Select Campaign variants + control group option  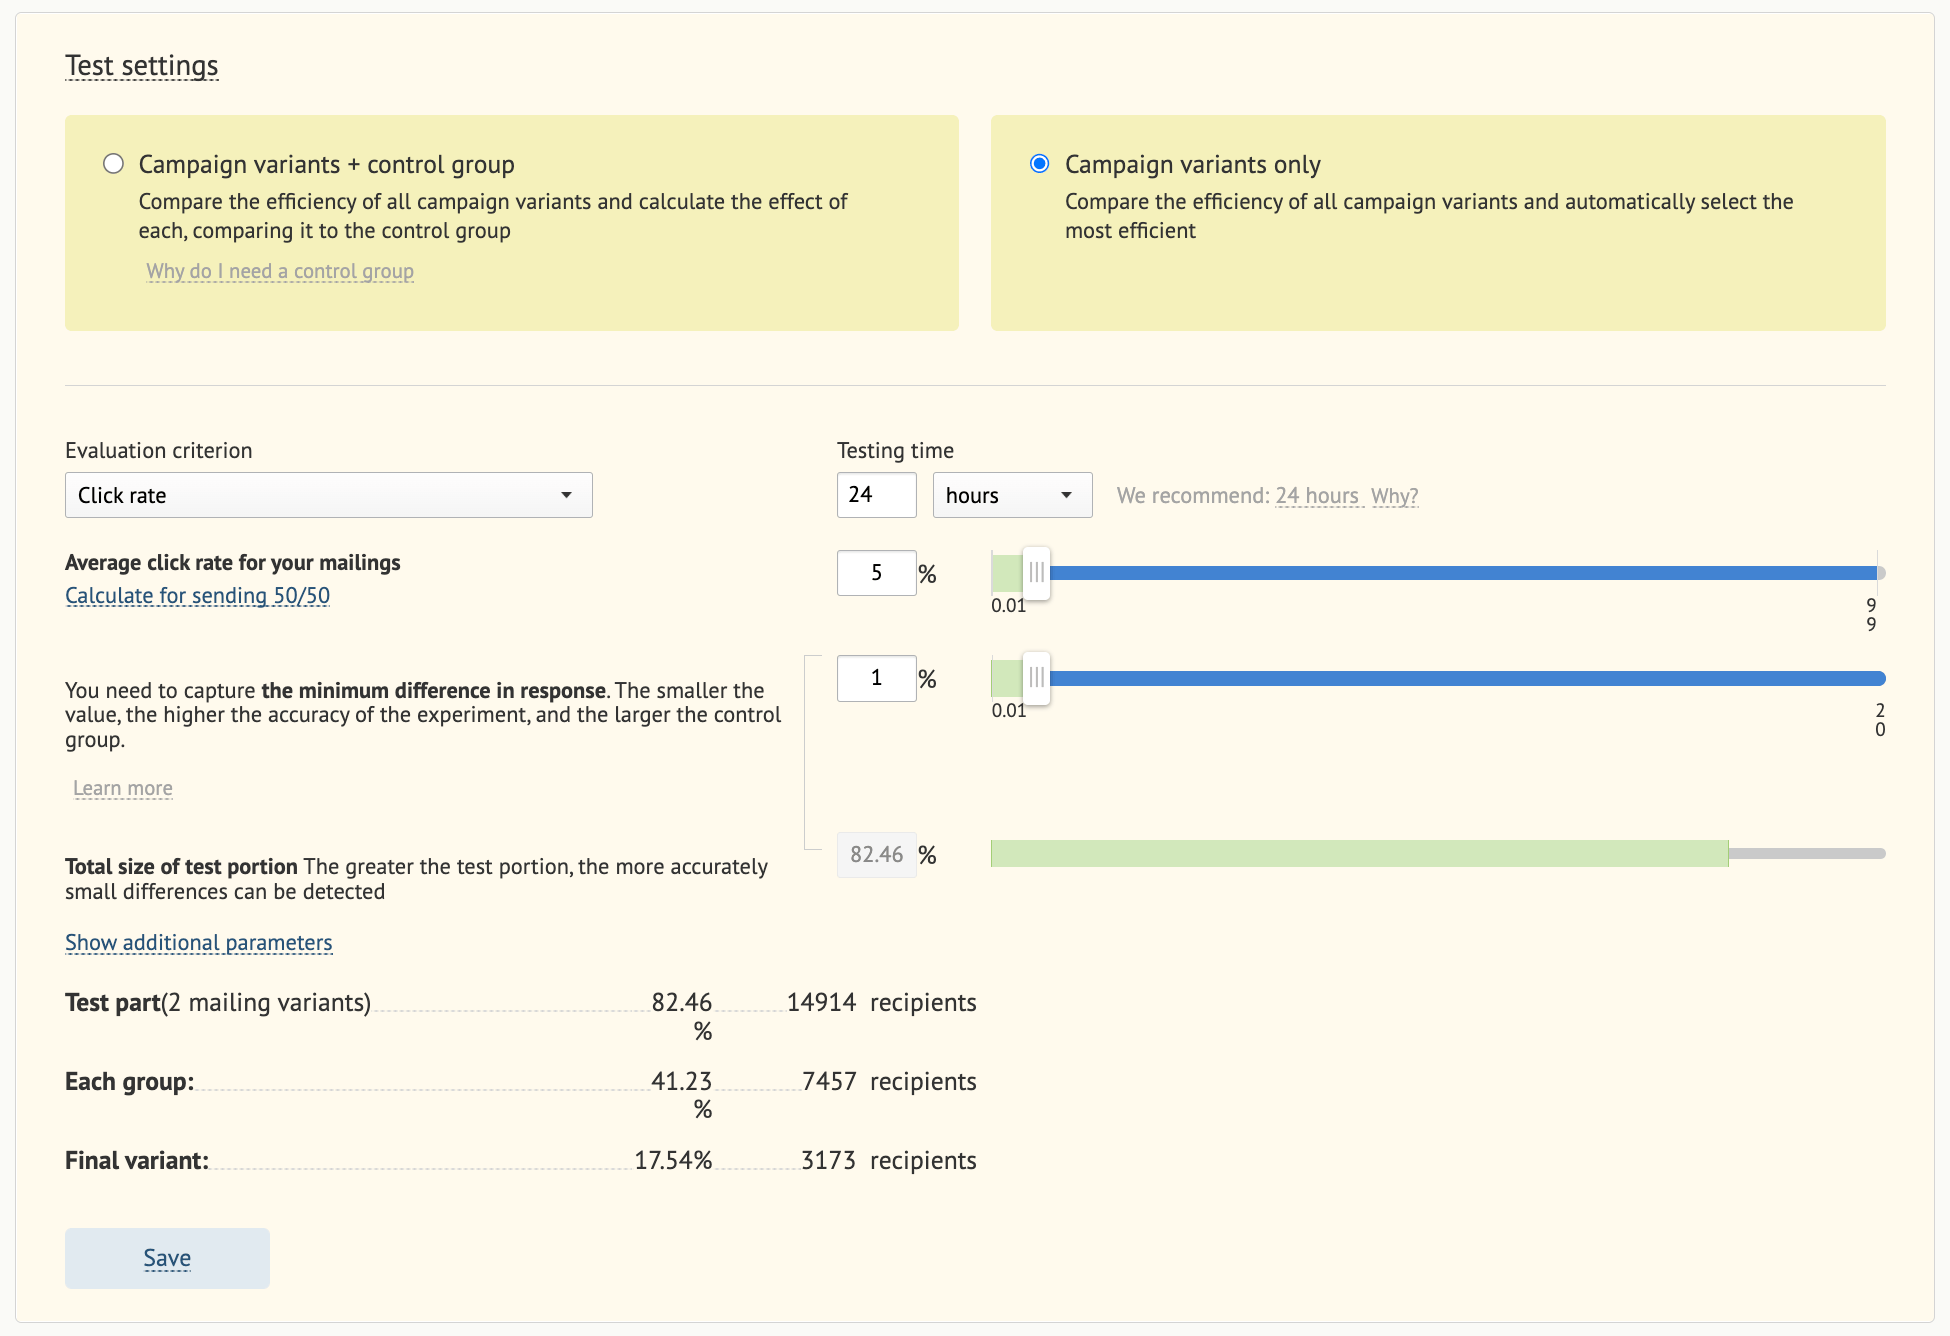113,164
